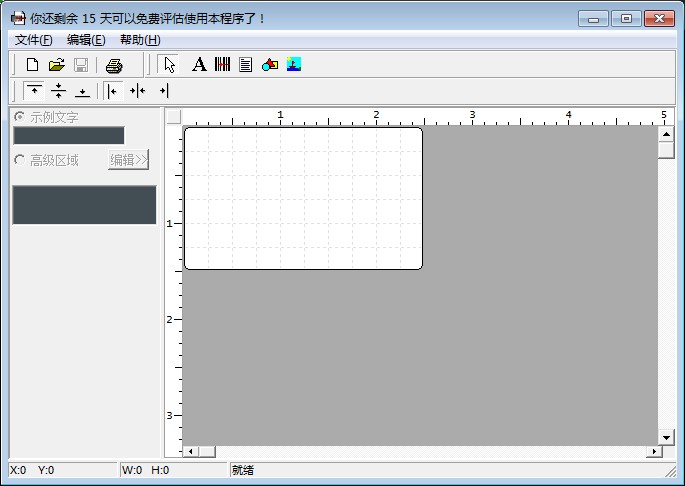Align objects to top edge
The image size is (685, 486).
click(x=34, y=91)
